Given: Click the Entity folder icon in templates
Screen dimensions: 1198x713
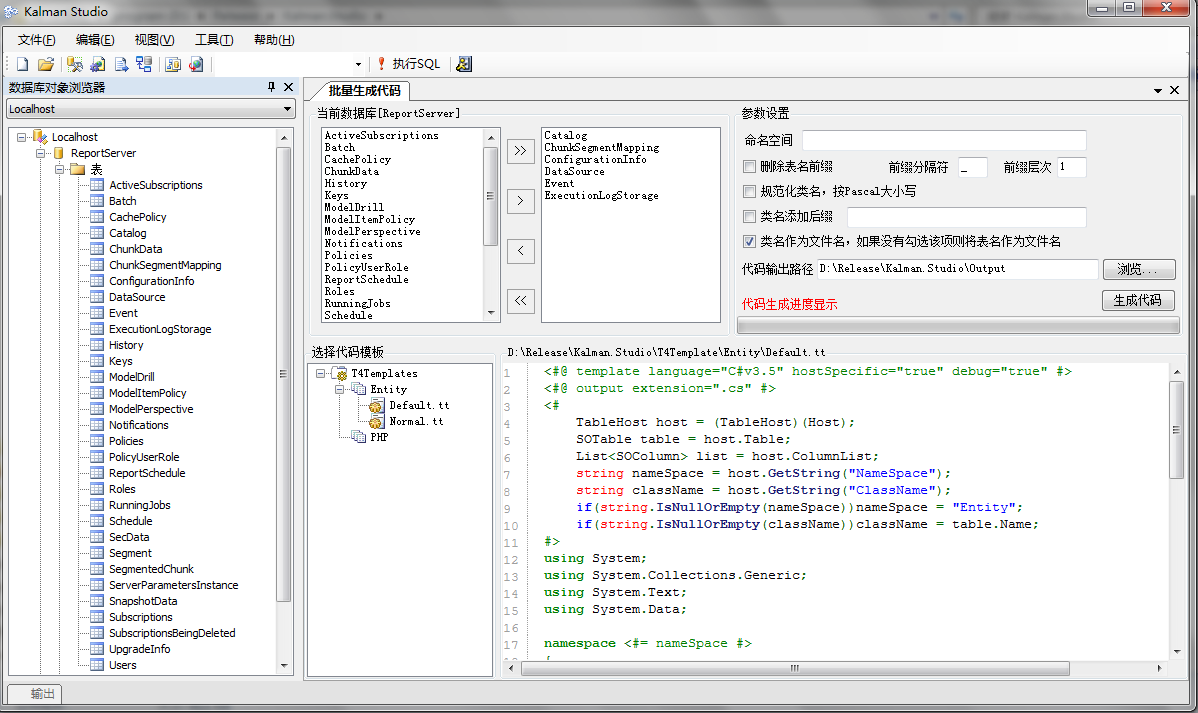Looking at the screenshot, I should [x=358, y=390].
